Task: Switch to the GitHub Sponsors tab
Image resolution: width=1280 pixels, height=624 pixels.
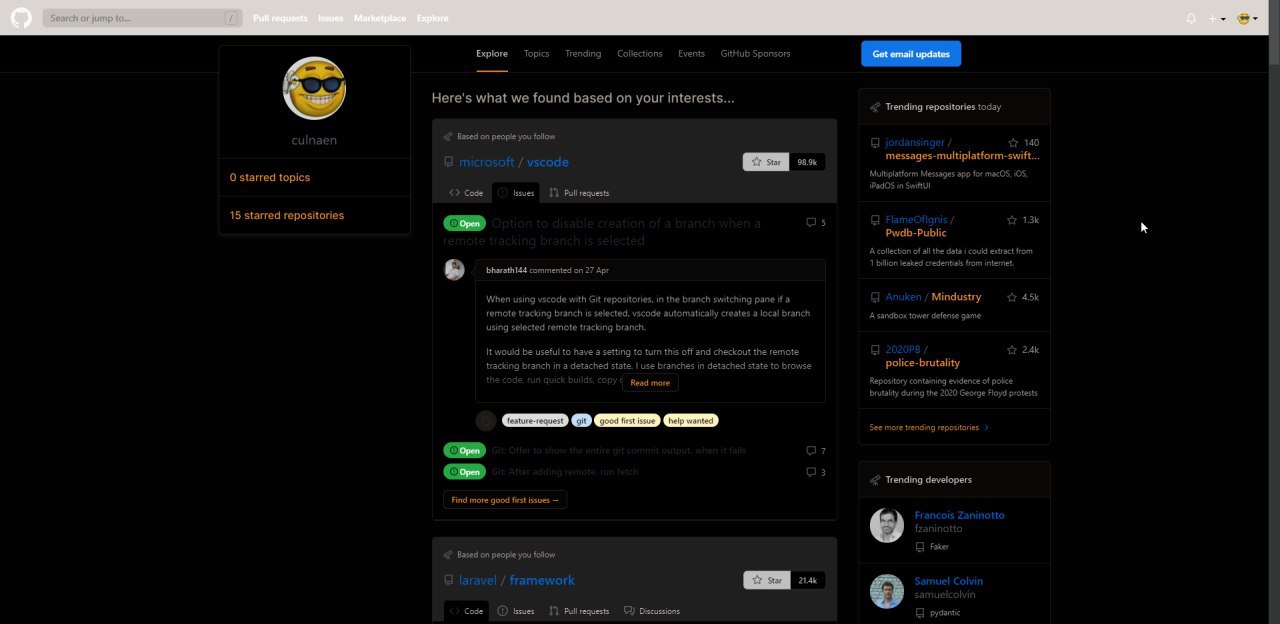Action: [x=756, y=54]
